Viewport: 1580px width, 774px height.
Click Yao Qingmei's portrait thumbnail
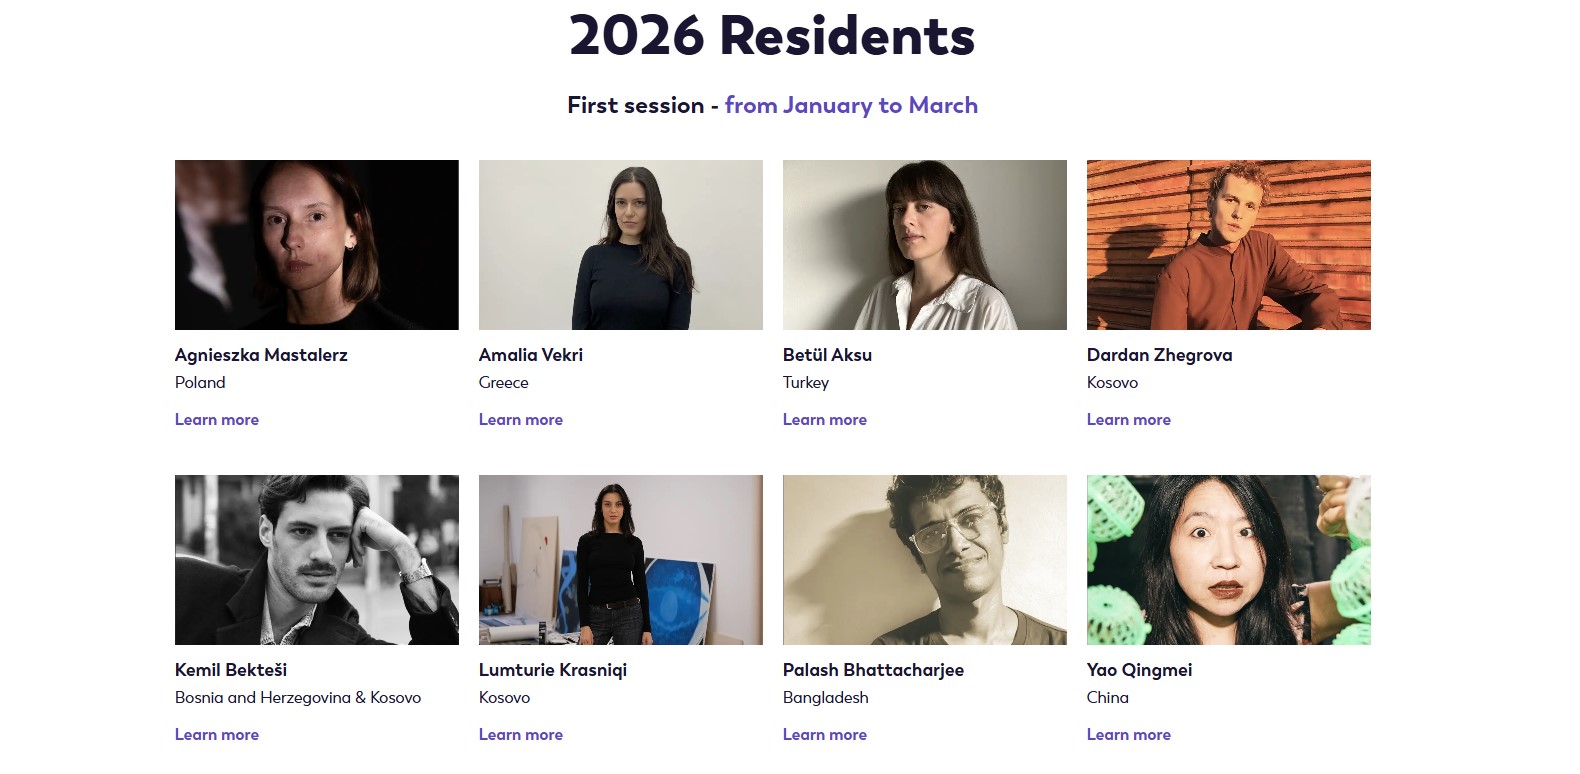pos(1228,560)
